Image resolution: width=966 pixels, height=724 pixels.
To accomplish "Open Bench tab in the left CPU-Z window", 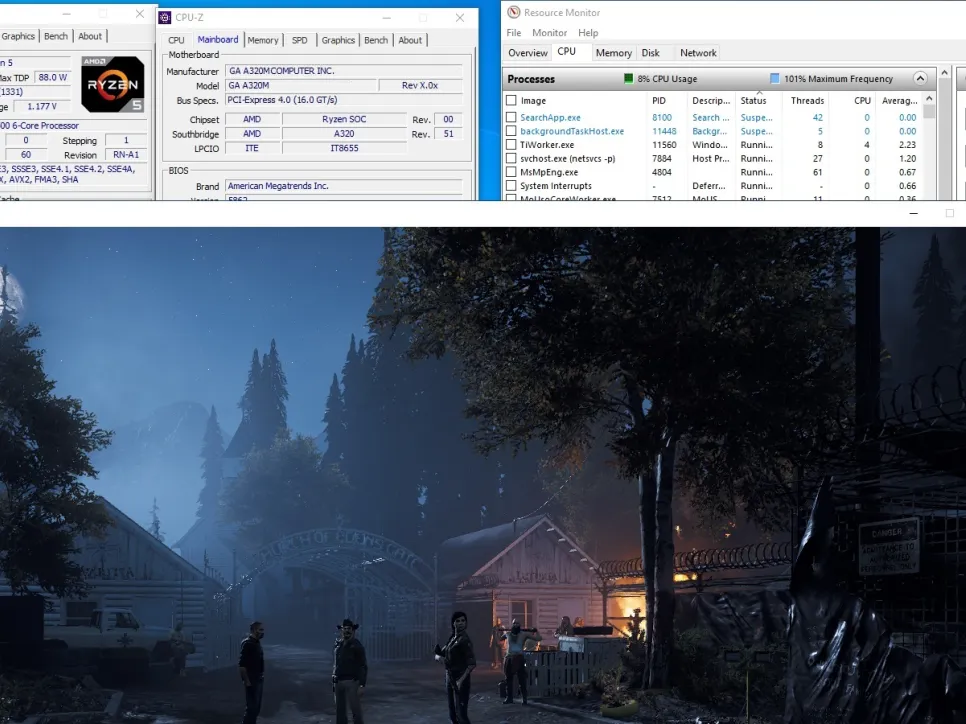I will point(56,36).
